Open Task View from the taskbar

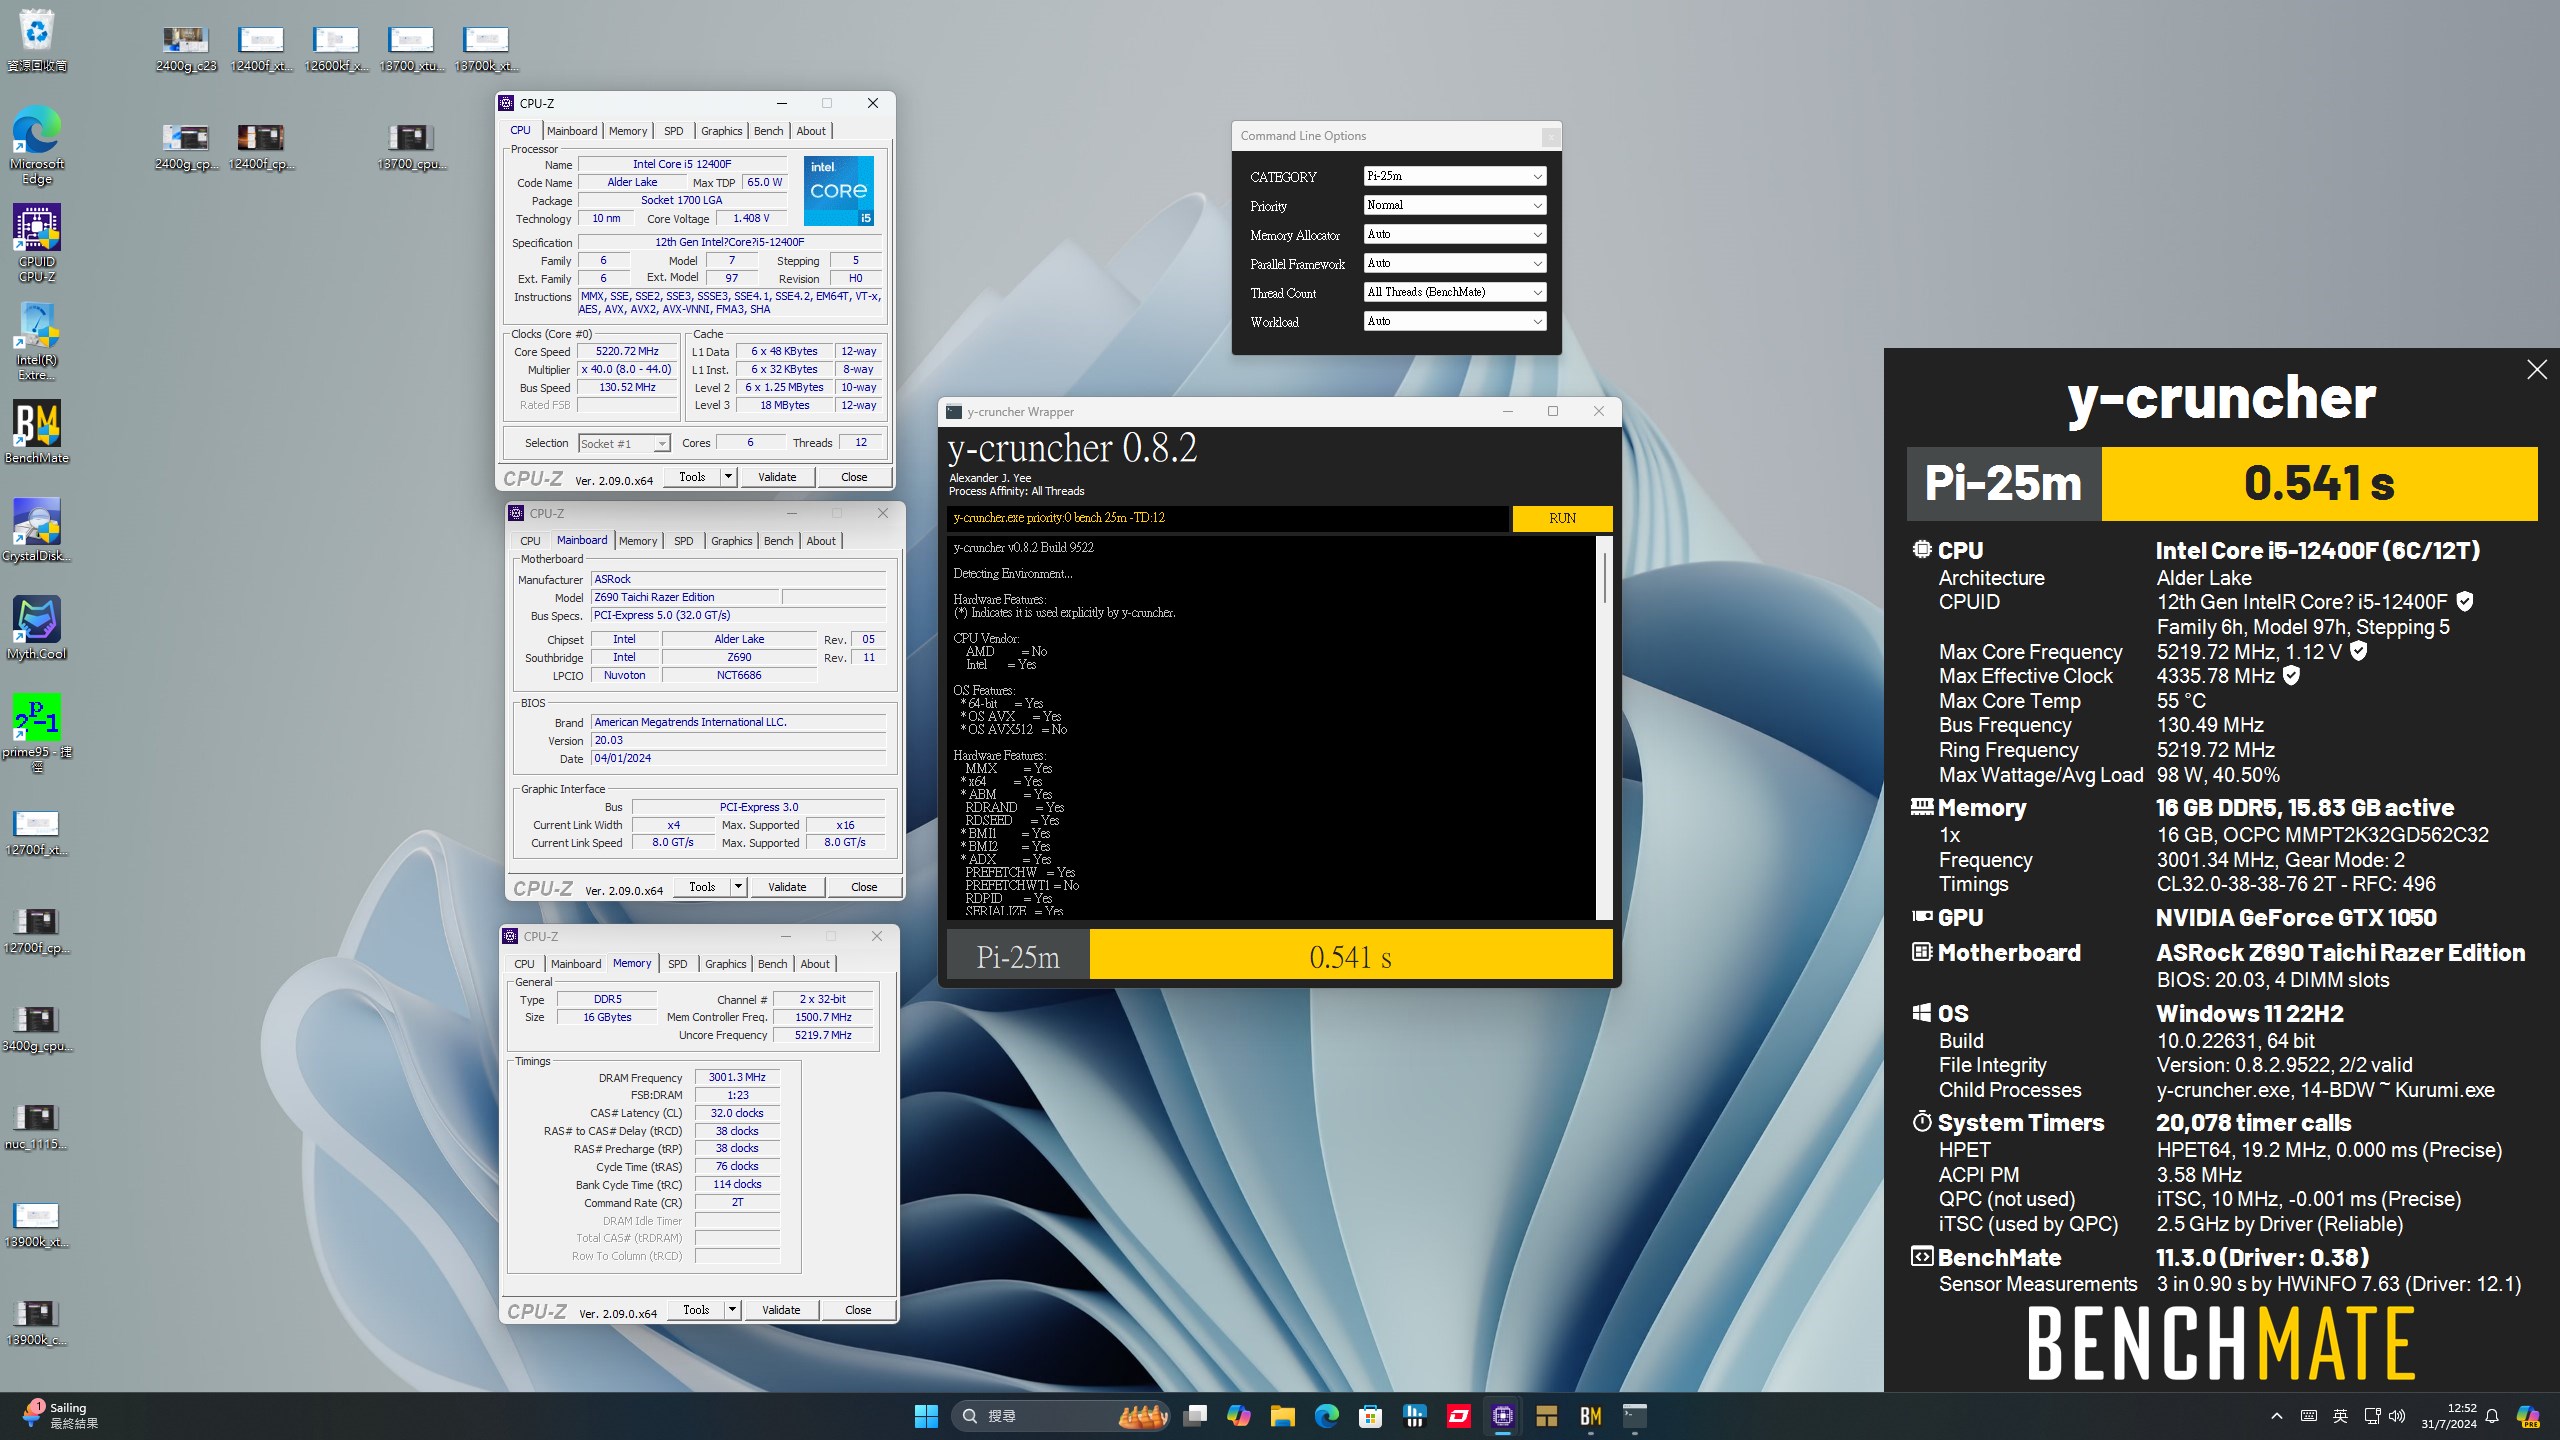click(x=1195, y=1416)
